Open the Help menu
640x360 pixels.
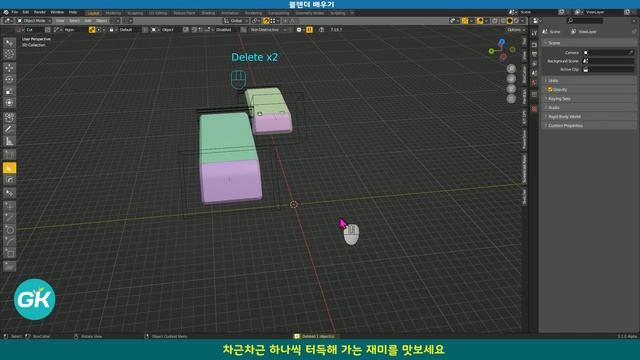click(x=73, y=12)
